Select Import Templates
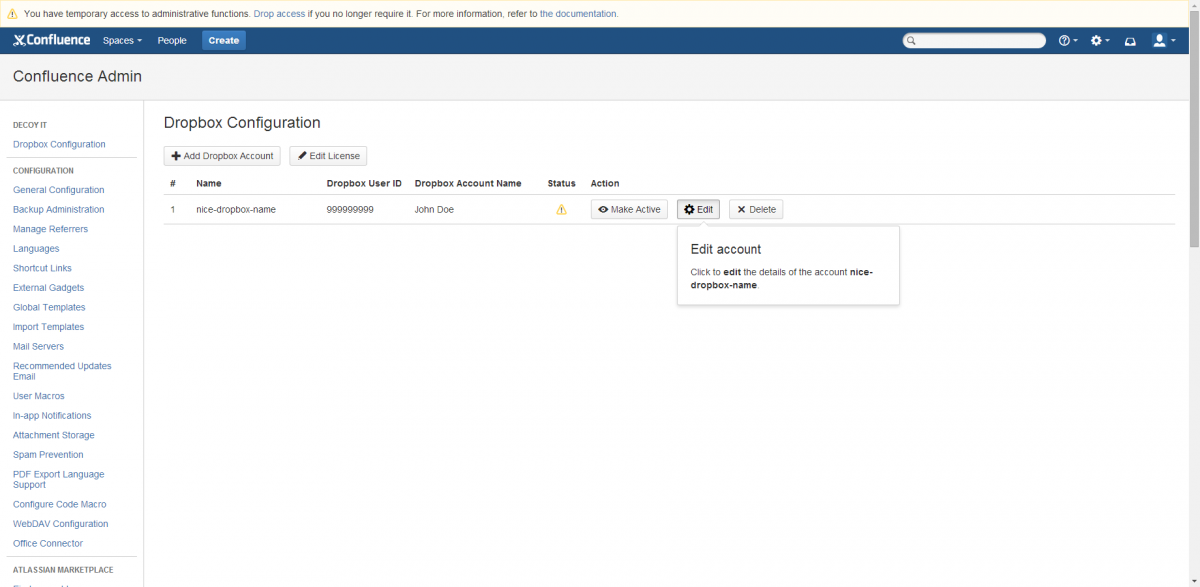The image size is (1200, 587). point(48,327)
